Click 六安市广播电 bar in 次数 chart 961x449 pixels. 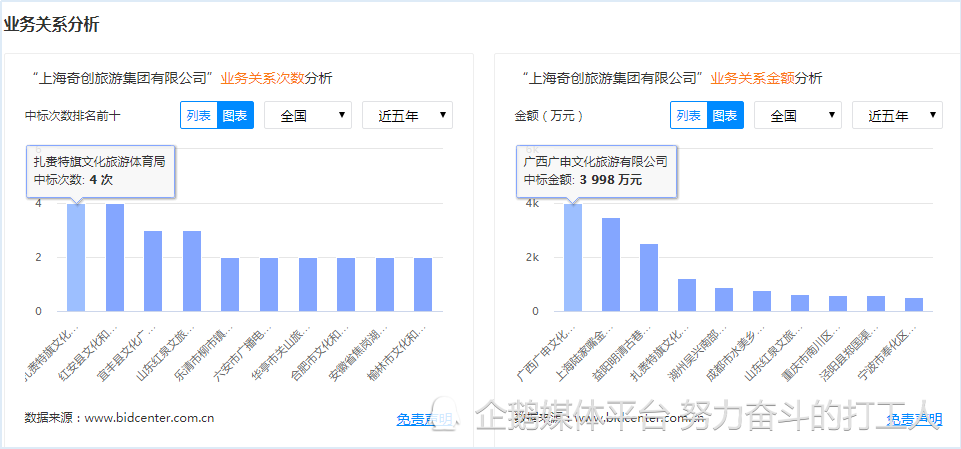click(269, 285)
